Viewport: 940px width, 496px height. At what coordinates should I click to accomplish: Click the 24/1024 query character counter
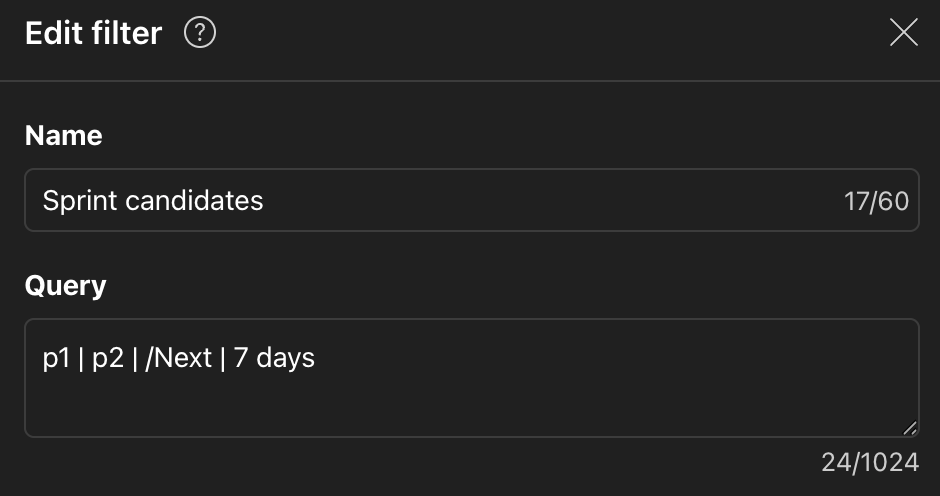point(869,462)
